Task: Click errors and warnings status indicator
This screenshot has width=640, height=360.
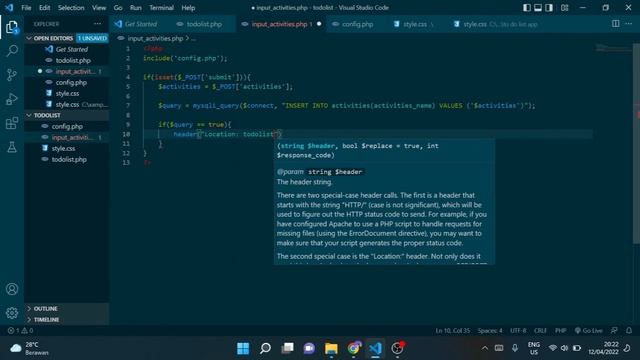Action: (20, 331)
